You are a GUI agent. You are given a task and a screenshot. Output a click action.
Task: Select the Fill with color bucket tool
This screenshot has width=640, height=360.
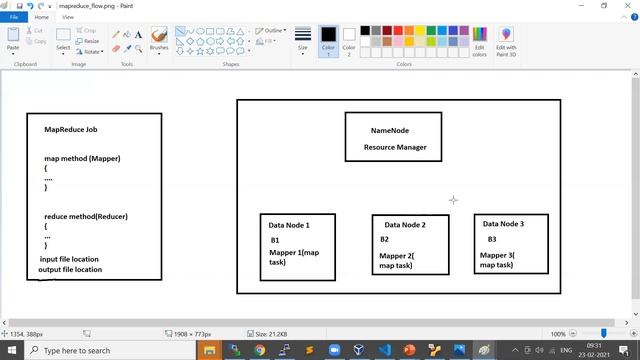tap(127, 35)
